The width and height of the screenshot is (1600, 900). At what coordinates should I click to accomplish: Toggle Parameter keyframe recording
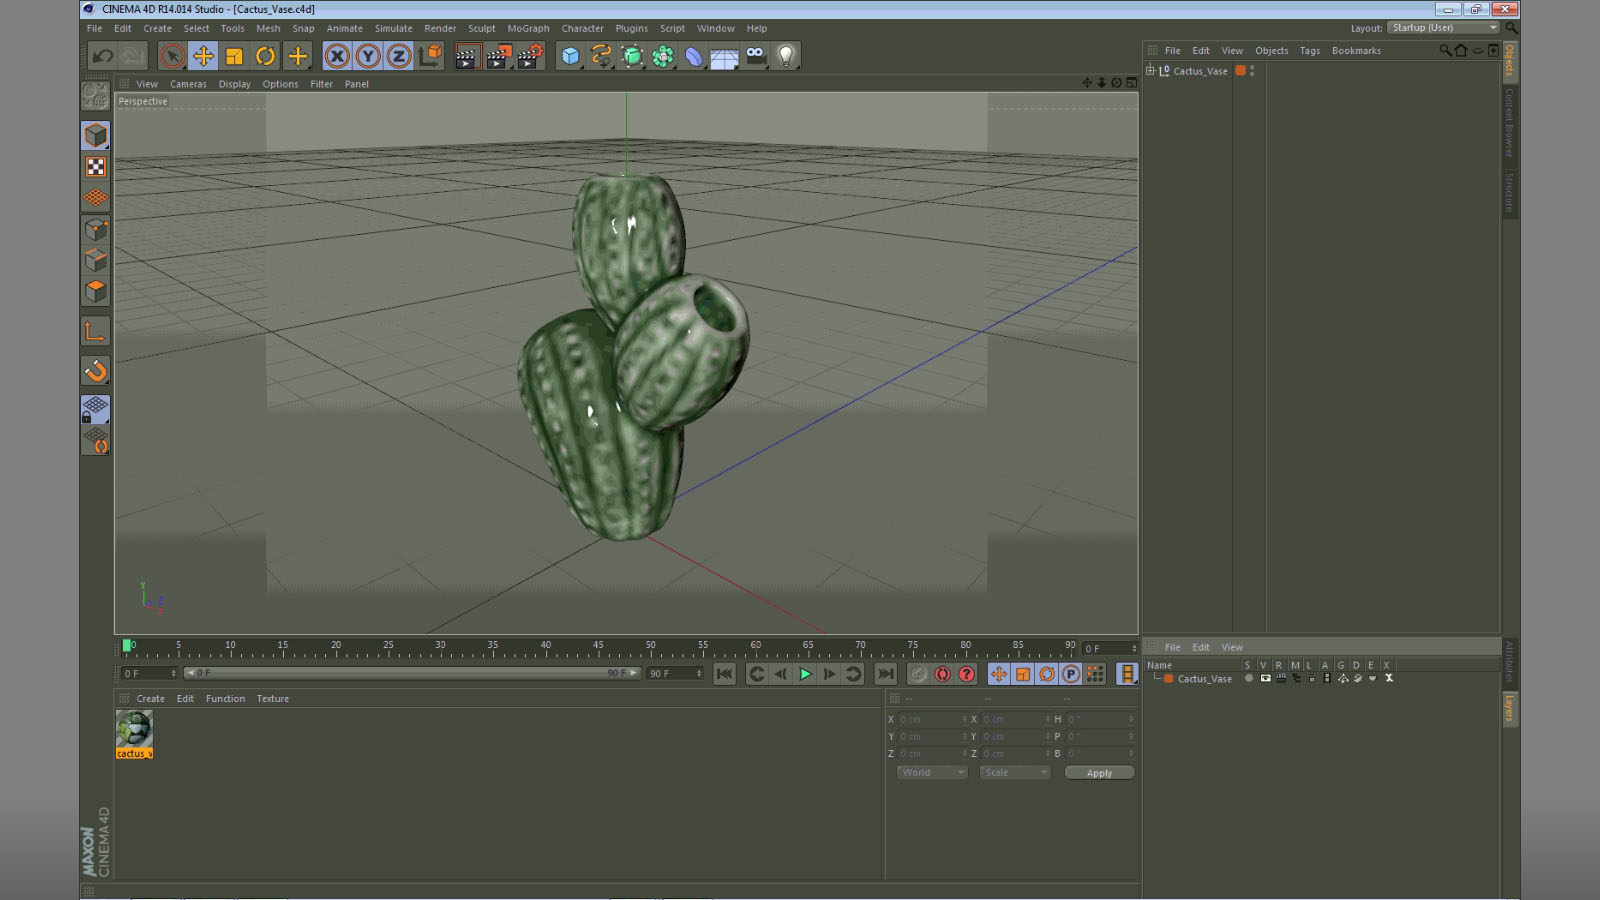point(1070,674)
